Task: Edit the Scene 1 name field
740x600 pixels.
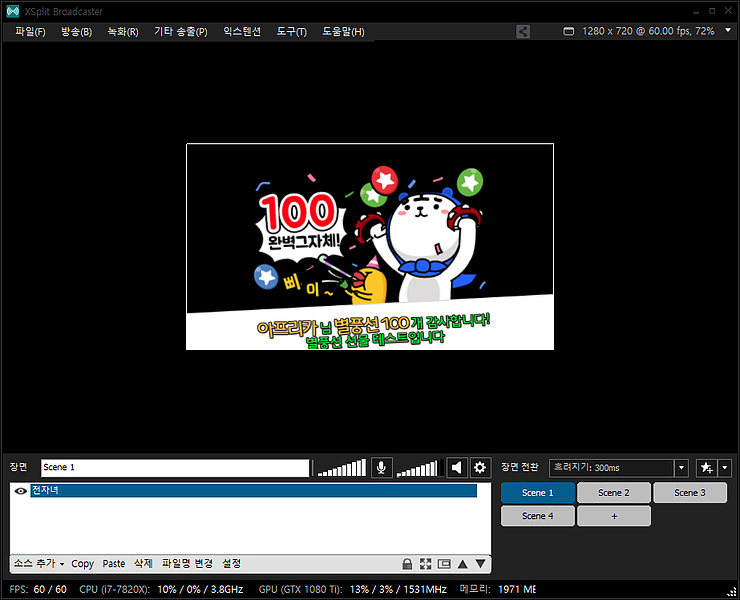Action: click(x=175, y=467)
